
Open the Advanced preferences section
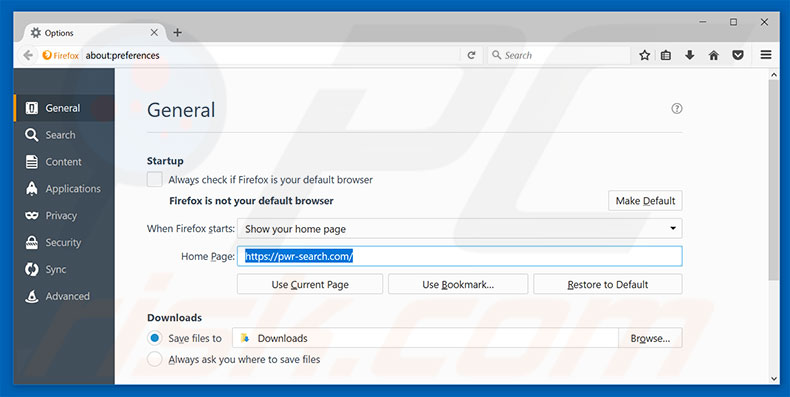(x=64, y=296)
